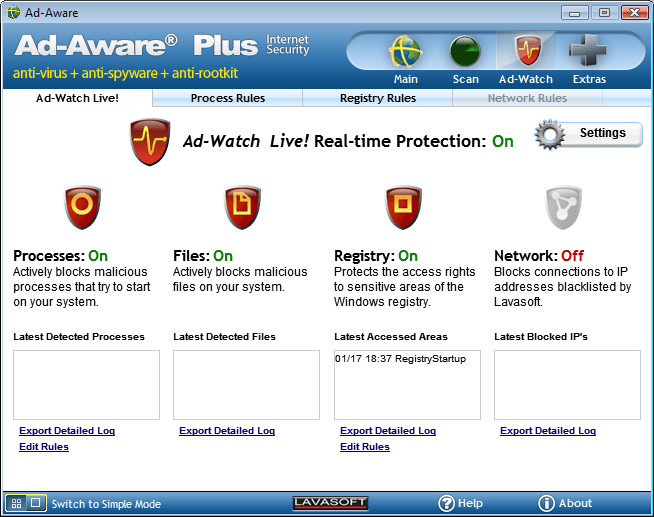This screenshot has width=654, height=517.
Task: Open the Extras plus icon
Action: pyautogui.click(x=587, y=50)
